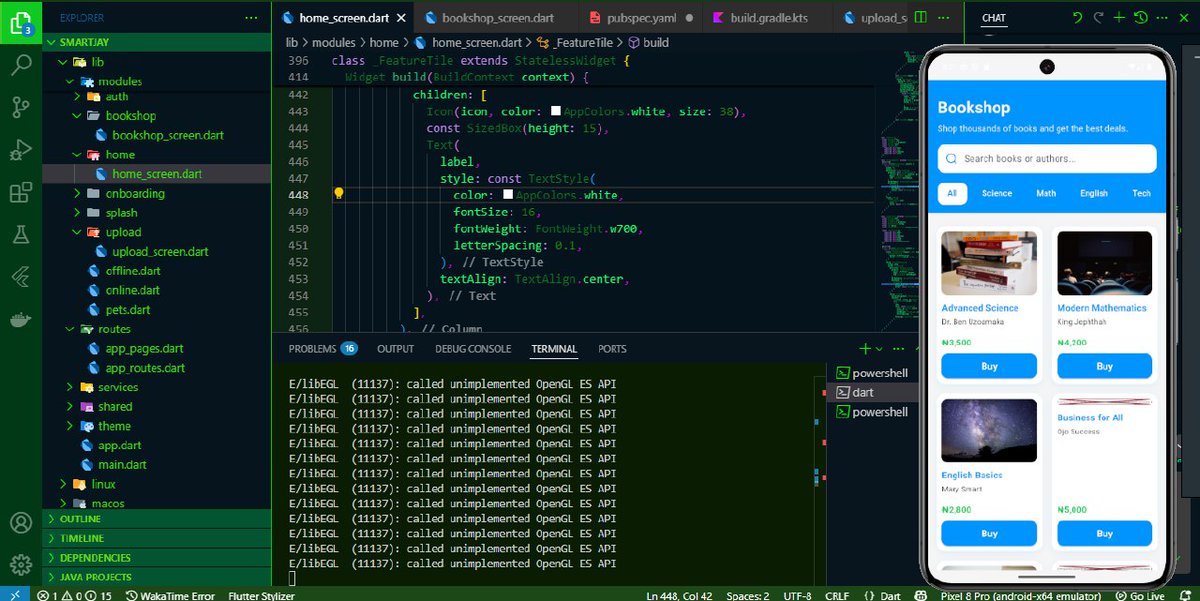The width and height of the screenshot is (1200, 601).
Task: Select the Tech category chip
Action: coord(1141,193)
